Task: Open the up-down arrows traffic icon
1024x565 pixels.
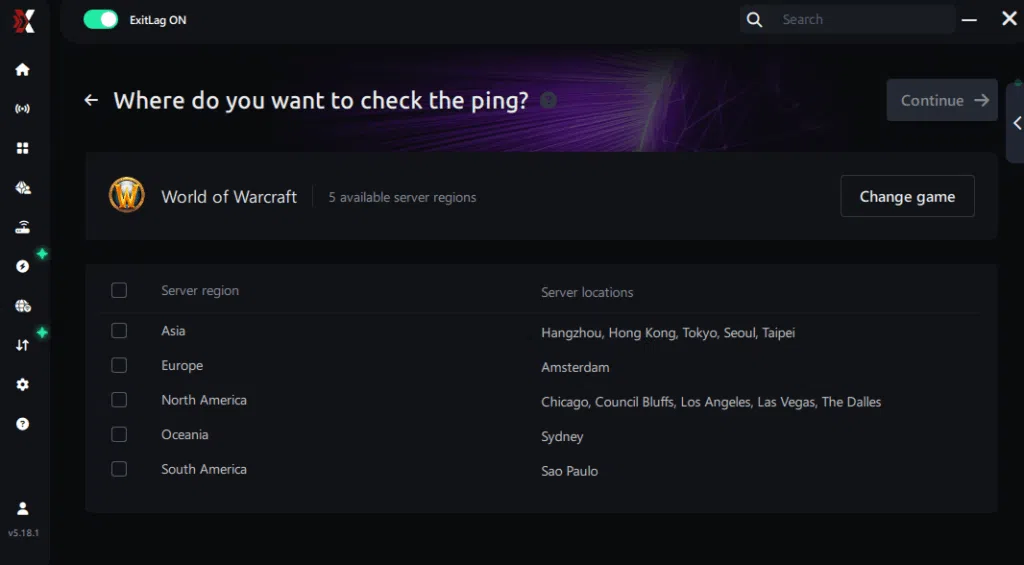Action: click(x=22, y=345)
